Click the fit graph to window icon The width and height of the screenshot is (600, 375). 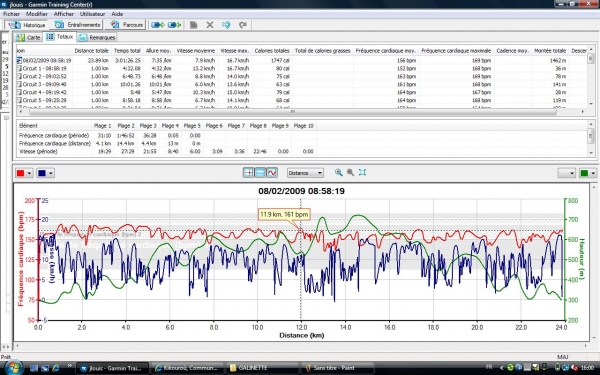click(362, 173)
